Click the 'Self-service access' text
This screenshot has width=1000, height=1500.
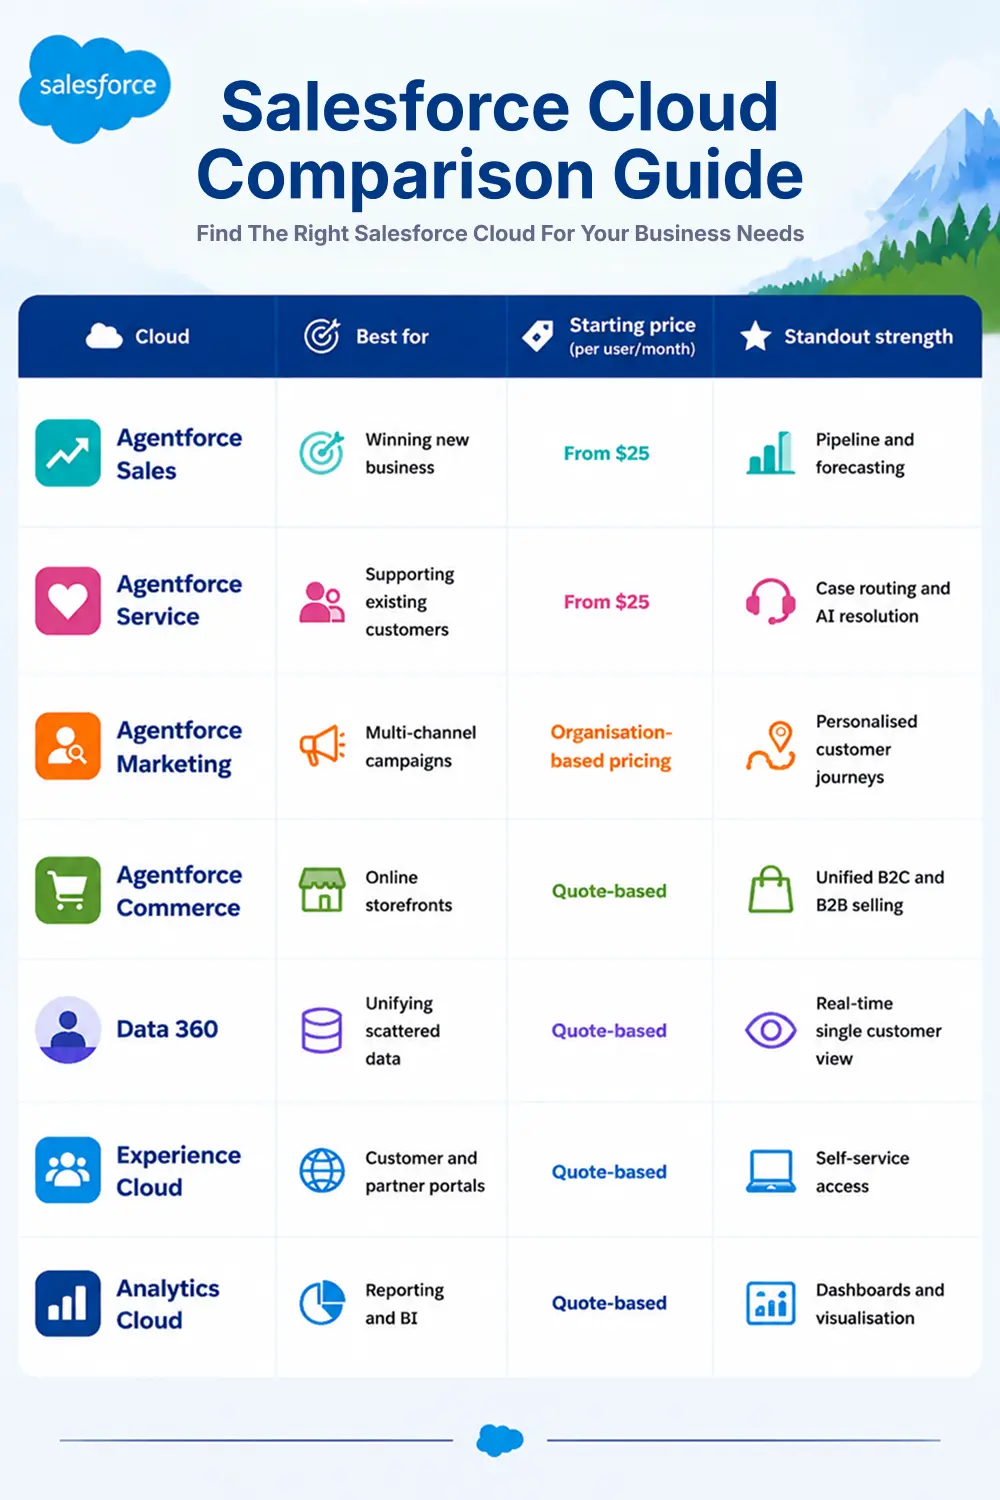pos(862,1172)
